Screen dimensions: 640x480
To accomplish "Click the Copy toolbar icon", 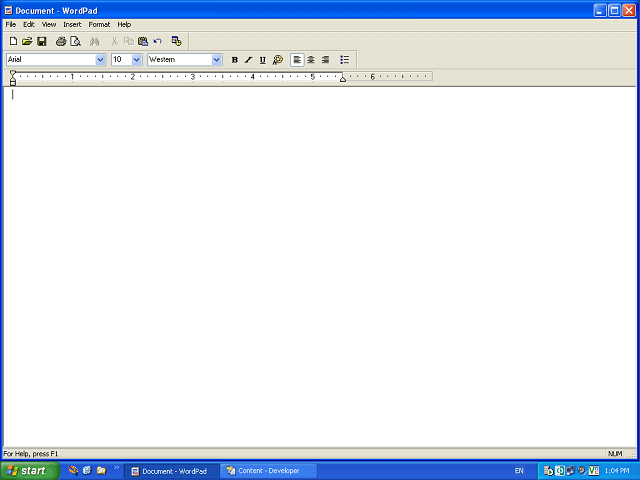I will click(x=129, y=41).
